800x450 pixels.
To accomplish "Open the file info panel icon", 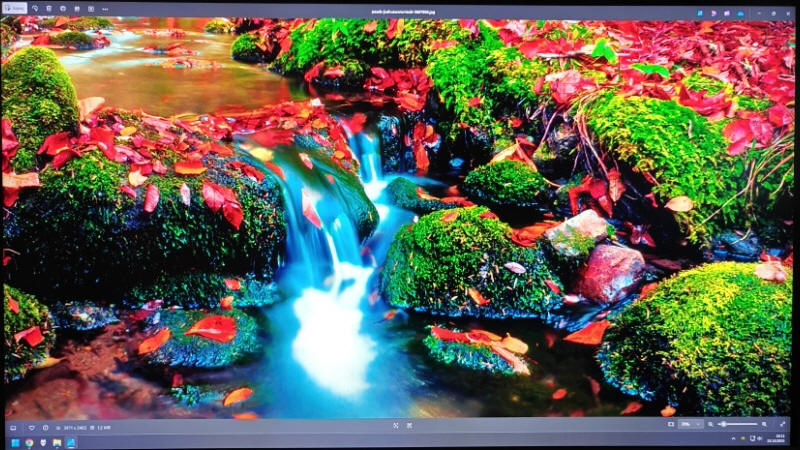I will (x=45, y=427).
